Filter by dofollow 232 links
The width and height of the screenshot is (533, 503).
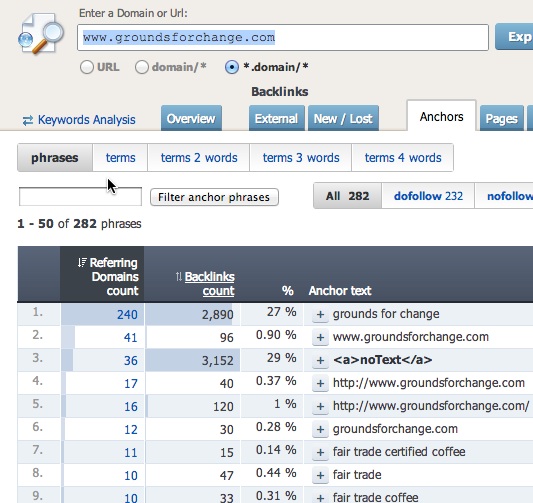coord(428,196)
